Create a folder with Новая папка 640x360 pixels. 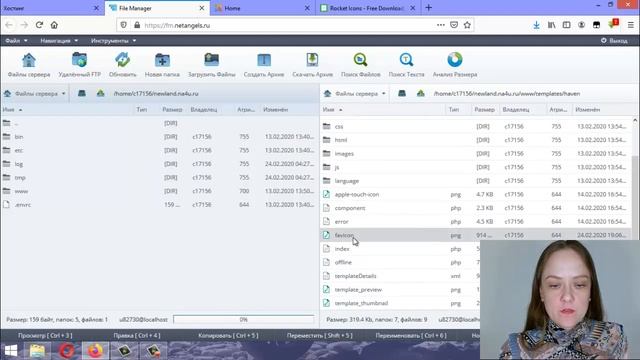coord(162,65)
